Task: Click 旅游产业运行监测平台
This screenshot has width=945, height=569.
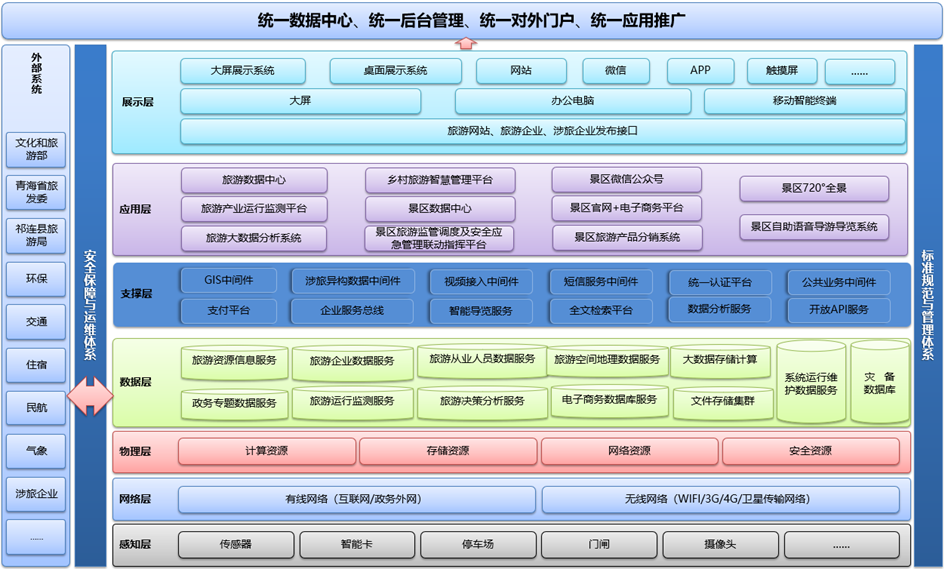Action: point(254,209)
